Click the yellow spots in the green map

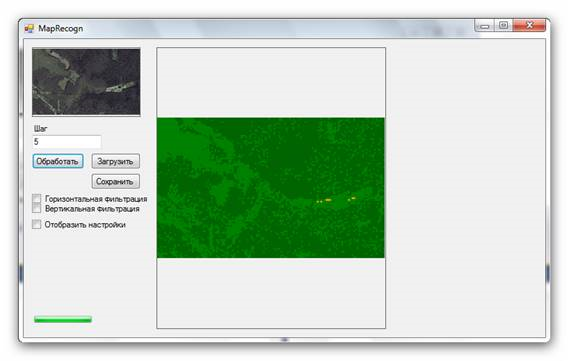pyautogui.click(x=336, y=200)
